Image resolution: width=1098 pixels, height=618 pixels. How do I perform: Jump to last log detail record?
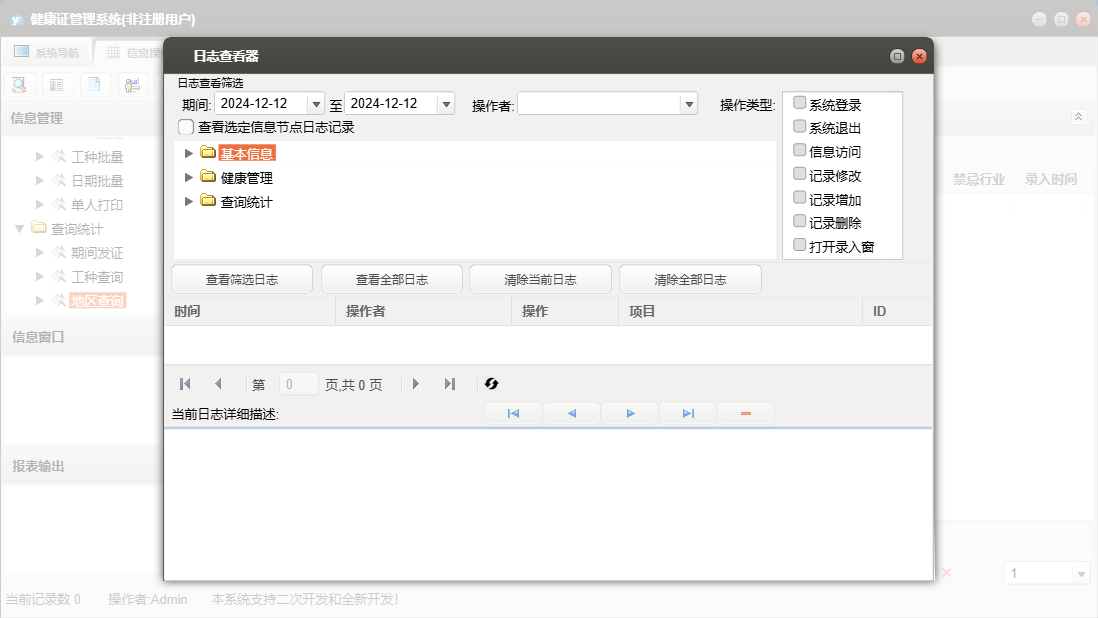pyautogui.click(x=688, y=413)
